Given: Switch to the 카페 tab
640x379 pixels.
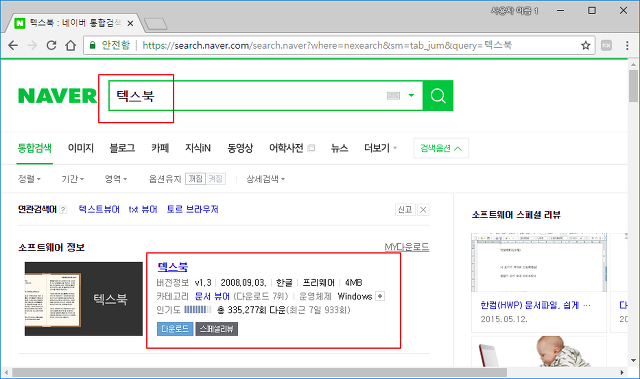Looking at the screenshot, I should click(160, 148).
